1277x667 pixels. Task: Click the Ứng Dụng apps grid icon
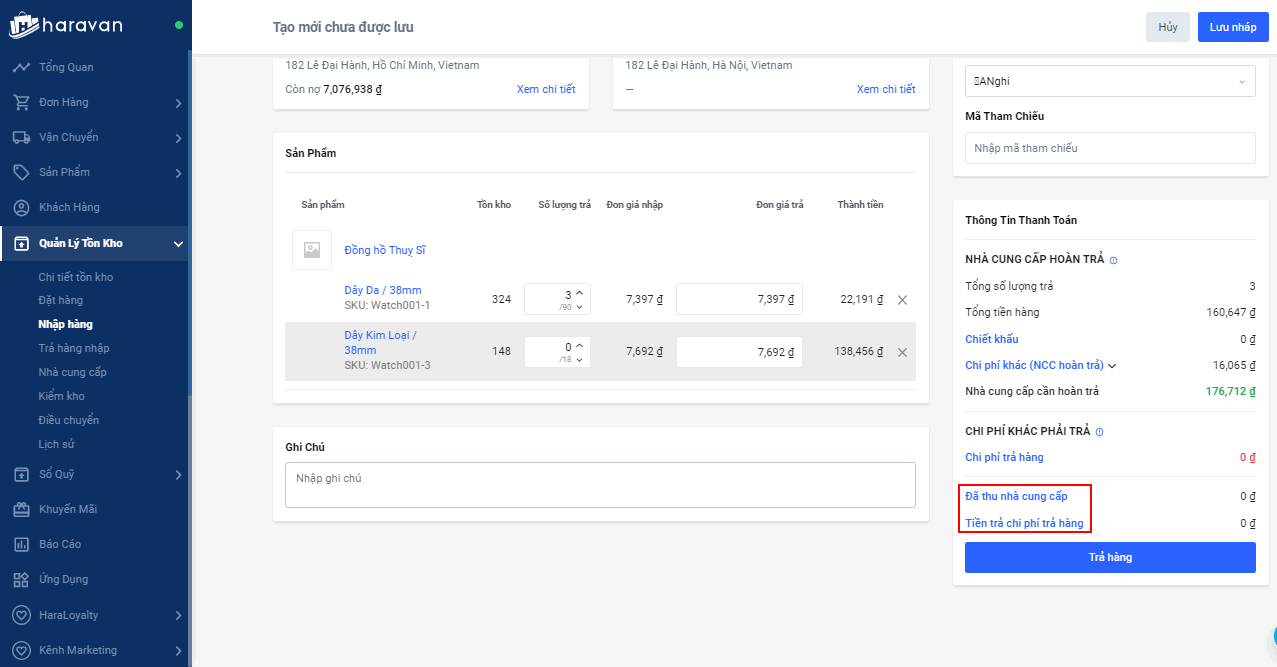(x=21, y=579)
